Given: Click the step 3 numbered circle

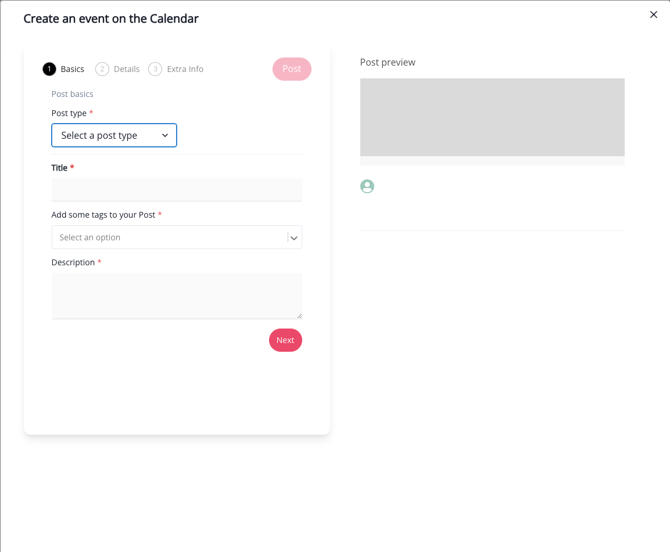Looking at the screenshot, I should tap(155, 69).
